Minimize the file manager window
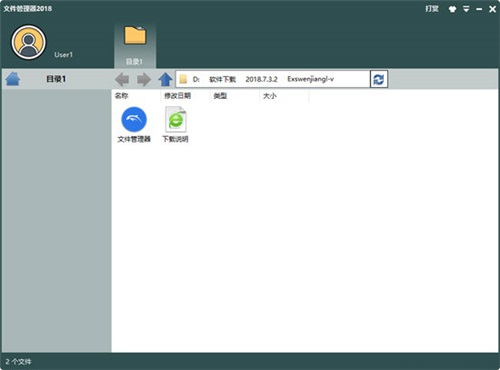Image resolution: width=500 pixels, height=370 pixels. [x=479, y=9]
